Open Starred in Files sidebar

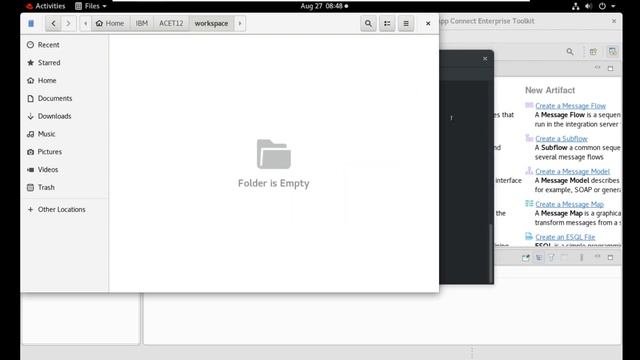click(65, 63)
